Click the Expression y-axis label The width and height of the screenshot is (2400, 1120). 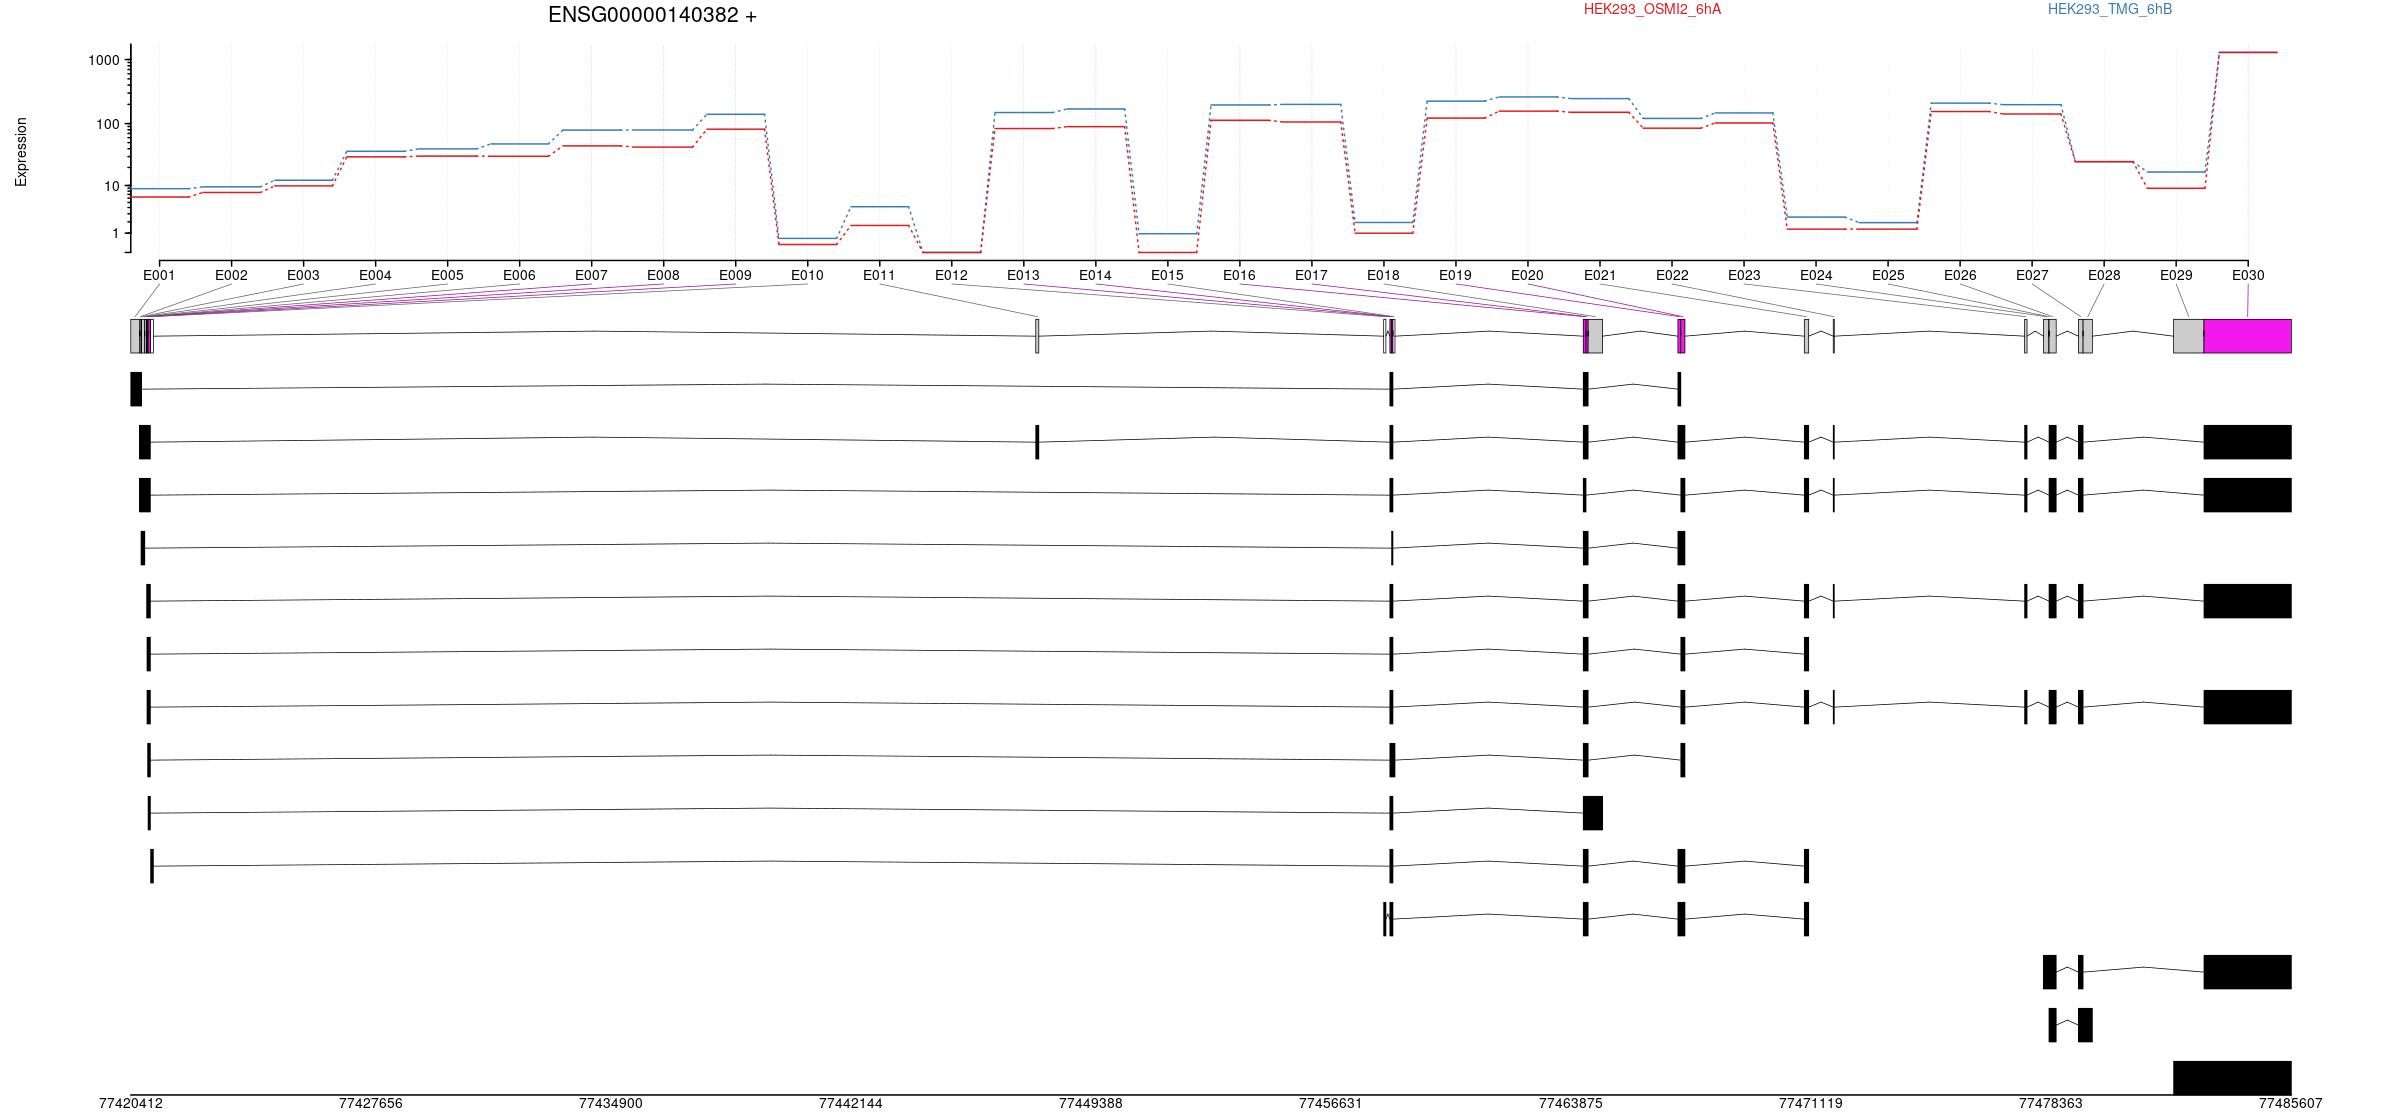tap(21, 152)
